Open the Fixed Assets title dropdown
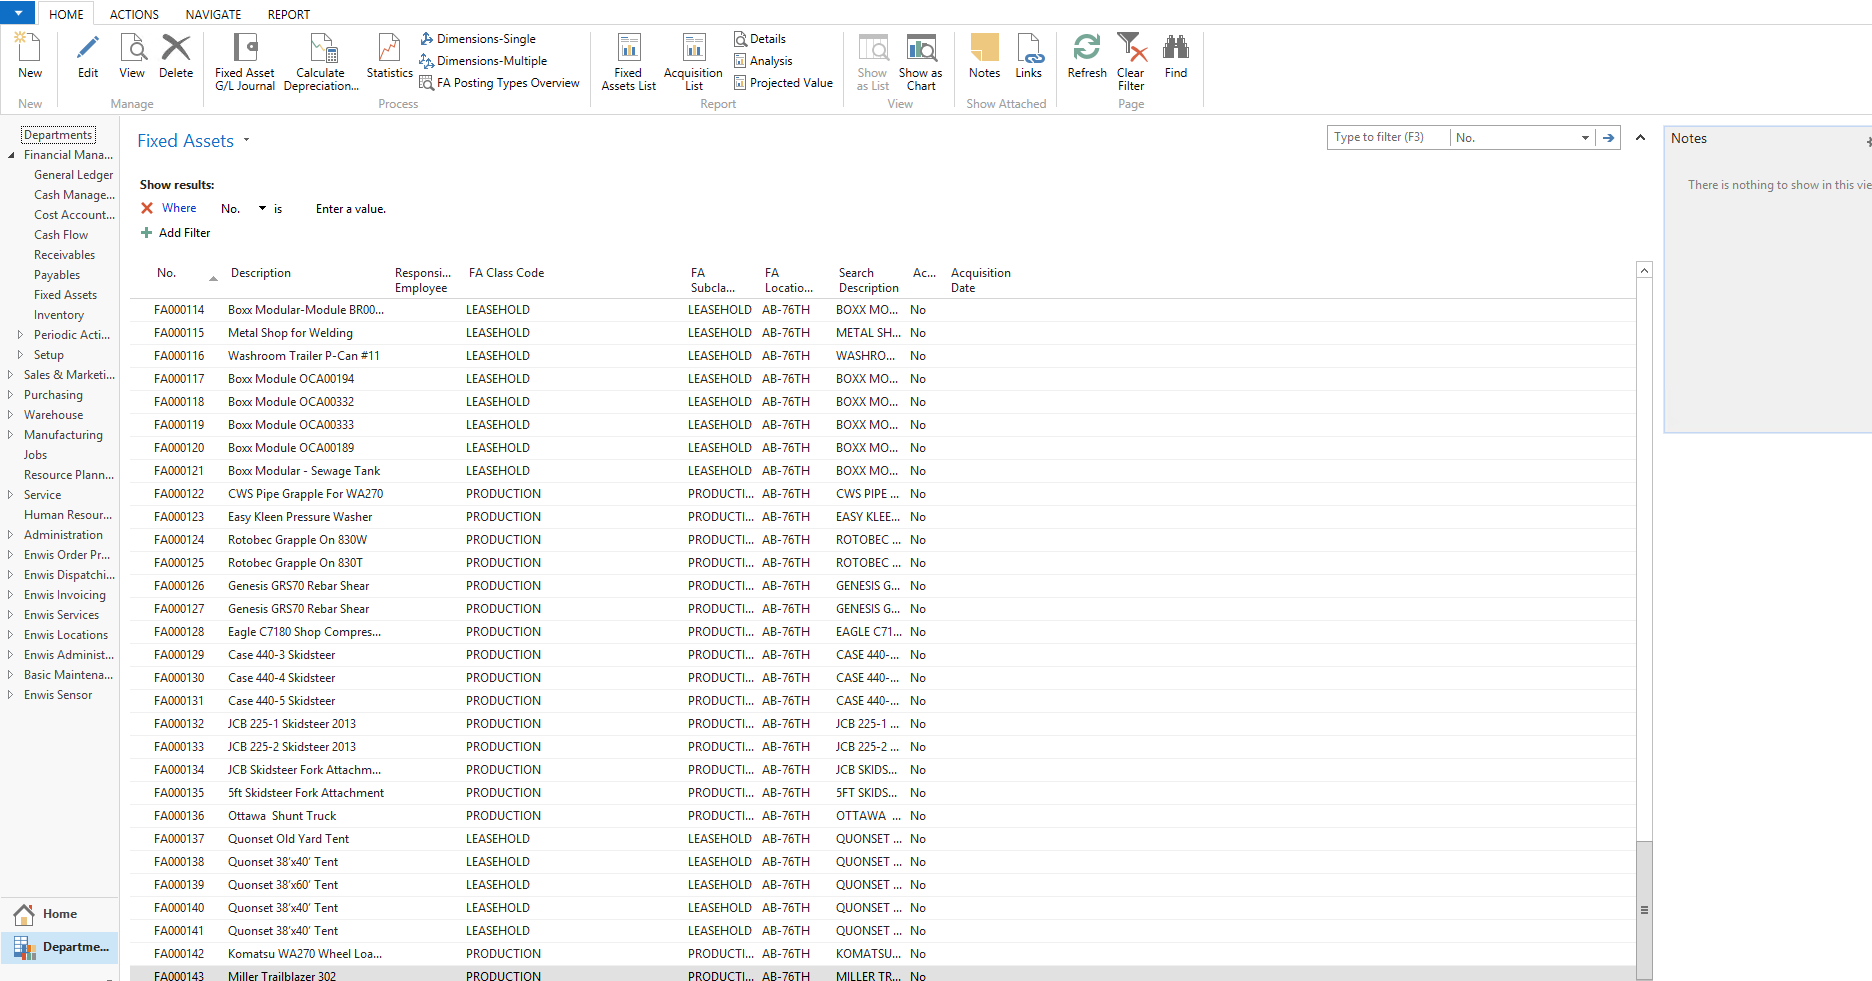This screenshot has height=981, width=1872. pos(247,141)
